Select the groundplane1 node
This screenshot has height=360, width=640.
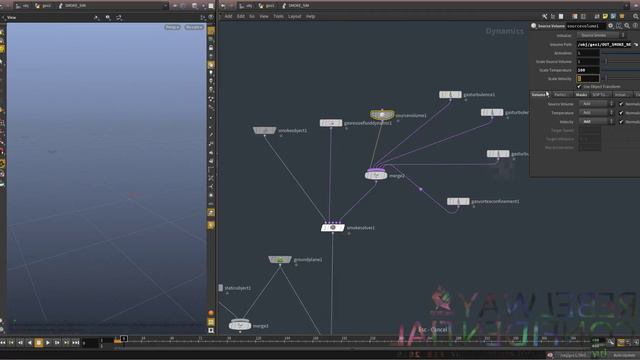pyautogui.click(x=280, y=260)
